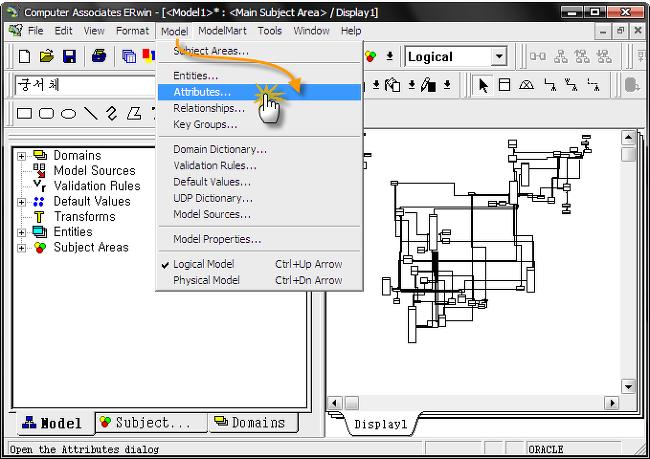Open the File menu
This screenshot has width=650, height=459.
36,31
